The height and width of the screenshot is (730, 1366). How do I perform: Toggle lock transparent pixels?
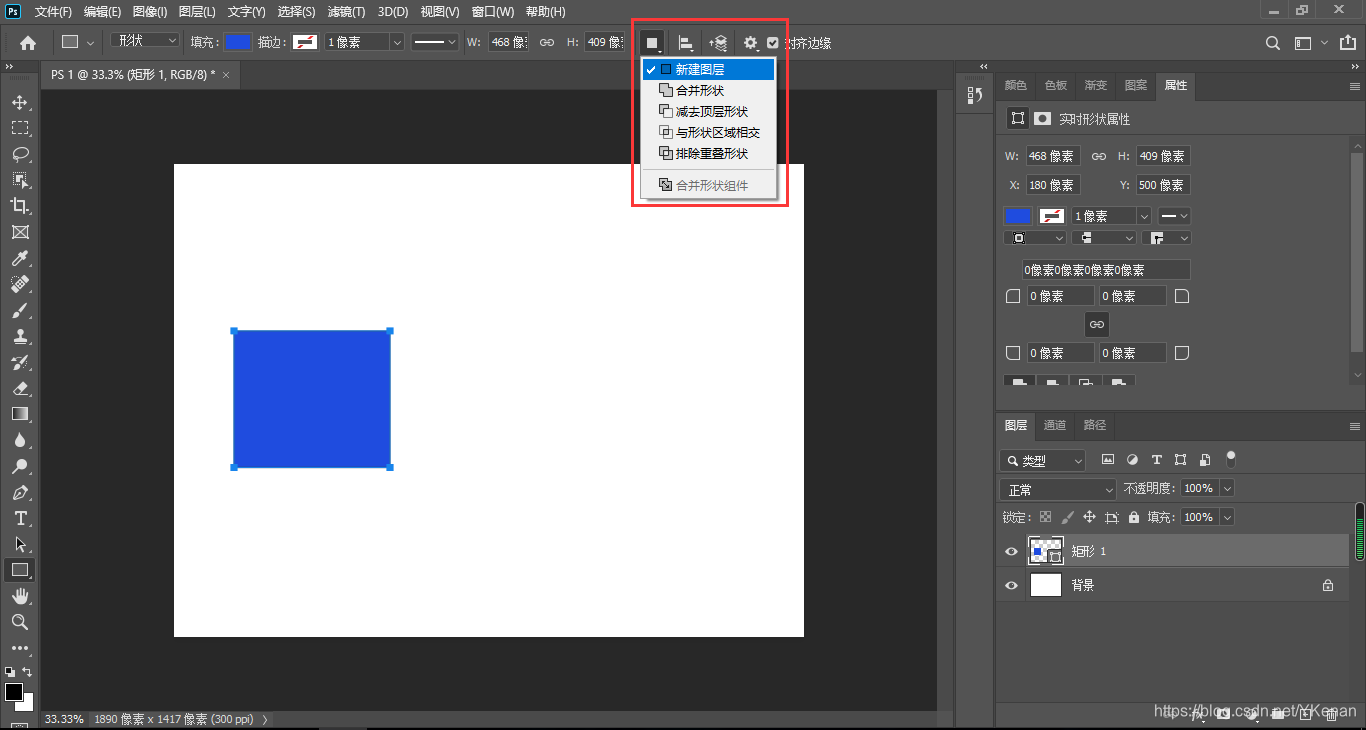coord(1045,517)
